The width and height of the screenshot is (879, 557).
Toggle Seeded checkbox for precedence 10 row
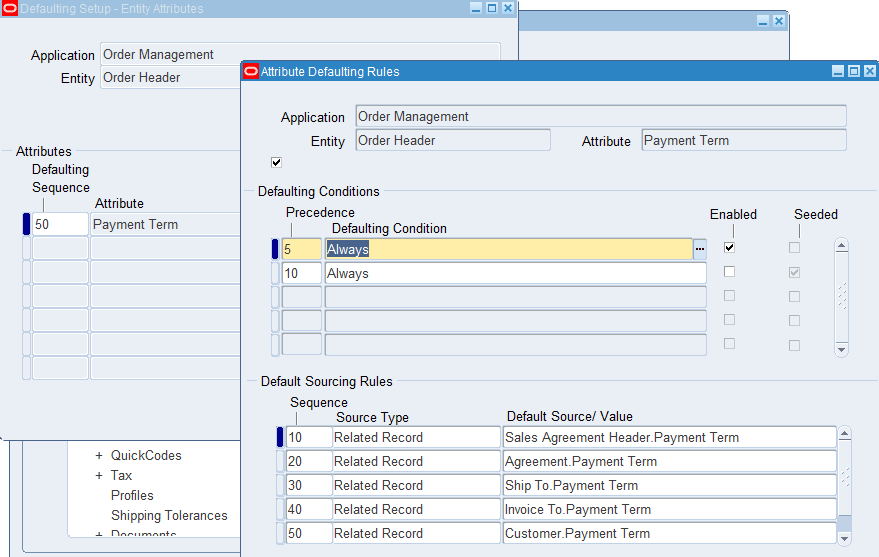point(794,272)
